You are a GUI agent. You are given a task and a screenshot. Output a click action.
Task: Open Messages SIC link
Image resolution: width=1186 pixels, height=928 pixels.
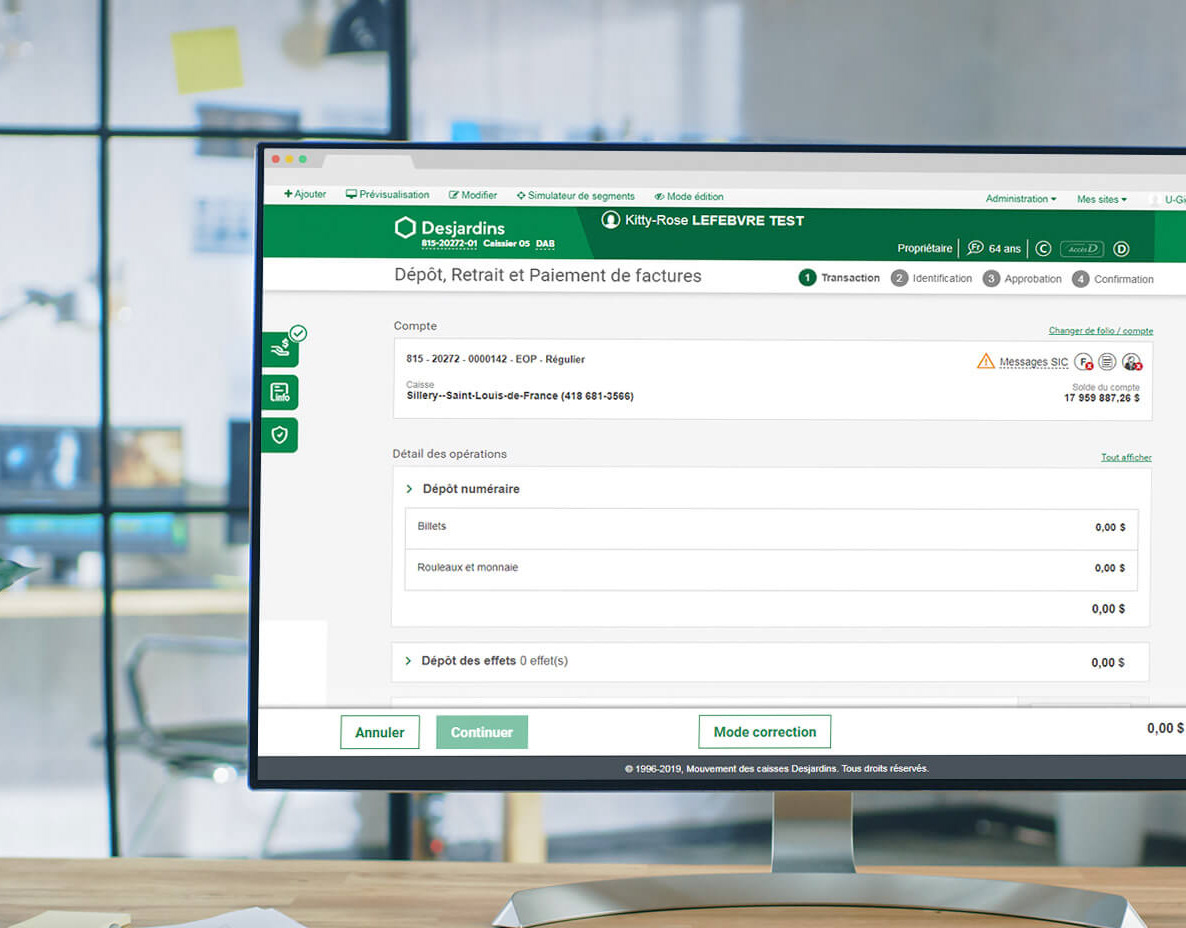[x=1034, y=362]
